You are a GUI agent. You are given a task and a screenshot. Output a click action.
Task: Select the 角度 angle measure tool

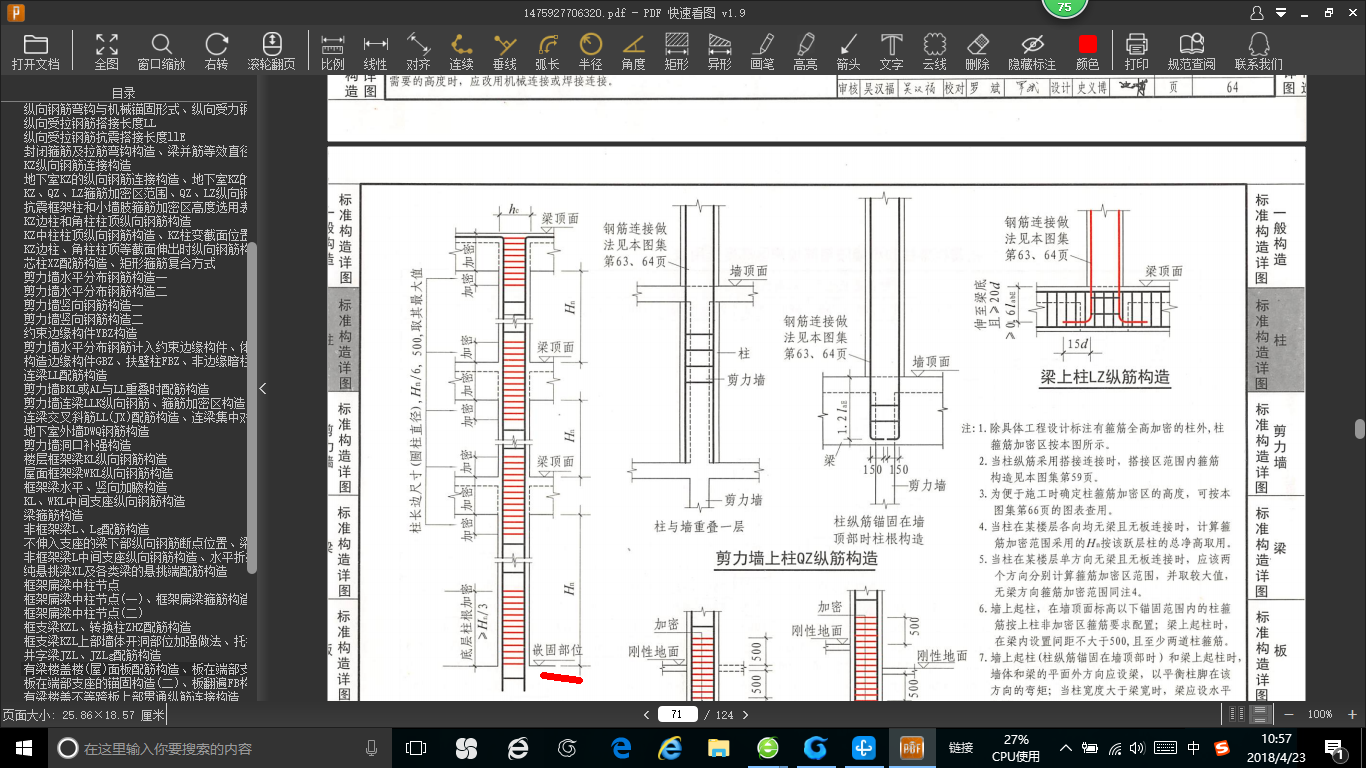point(633,51)
